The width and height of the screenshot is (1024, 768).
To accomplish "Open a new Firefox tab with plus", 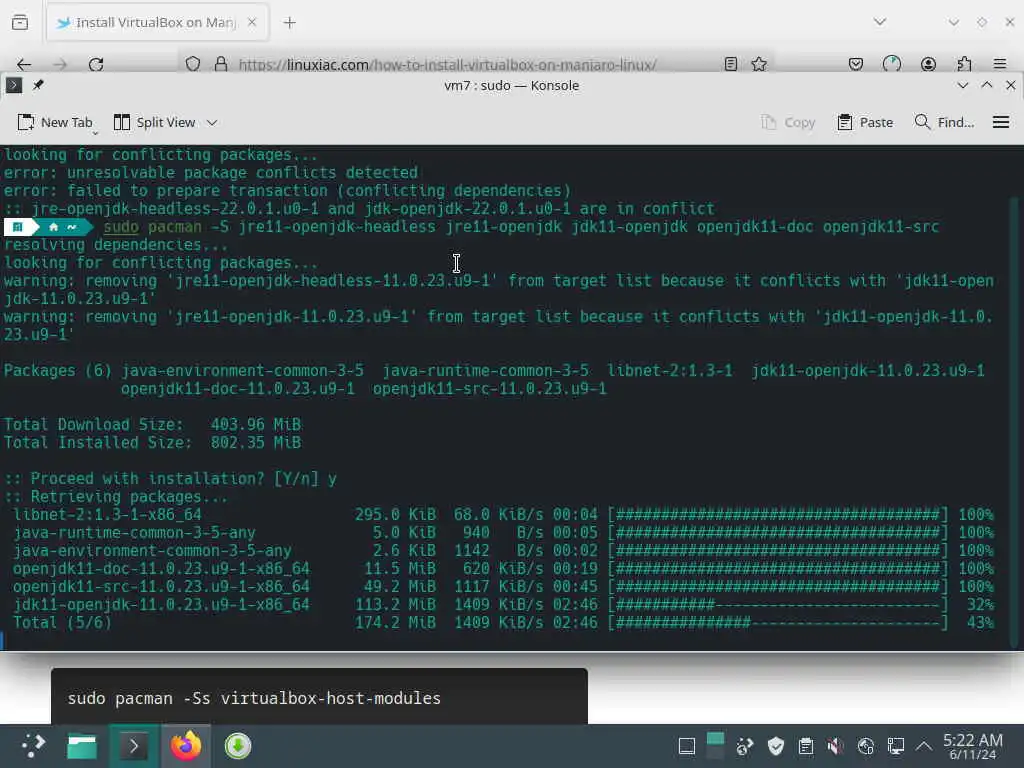I will 289,23.
